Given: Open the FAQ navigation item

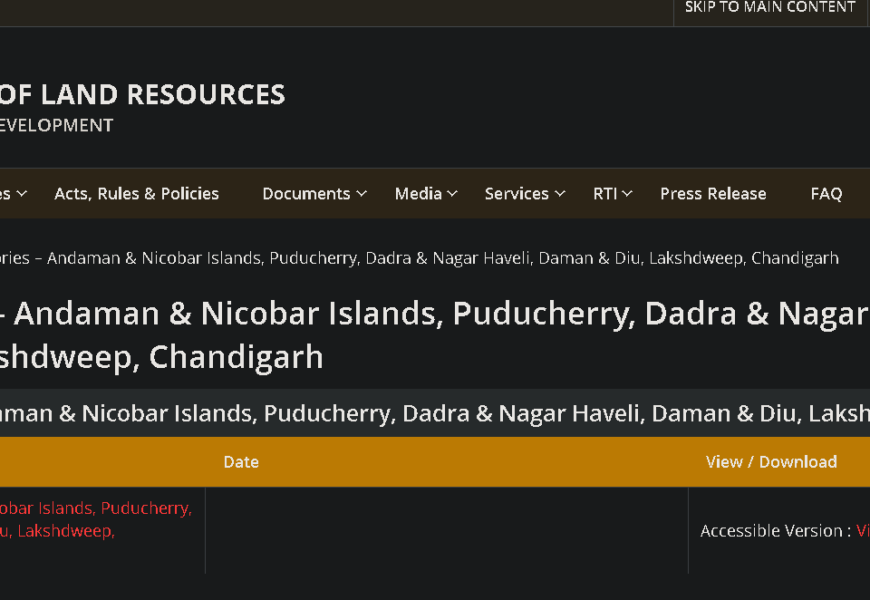Looking at the screenshot, I should (x=826, y=194).
